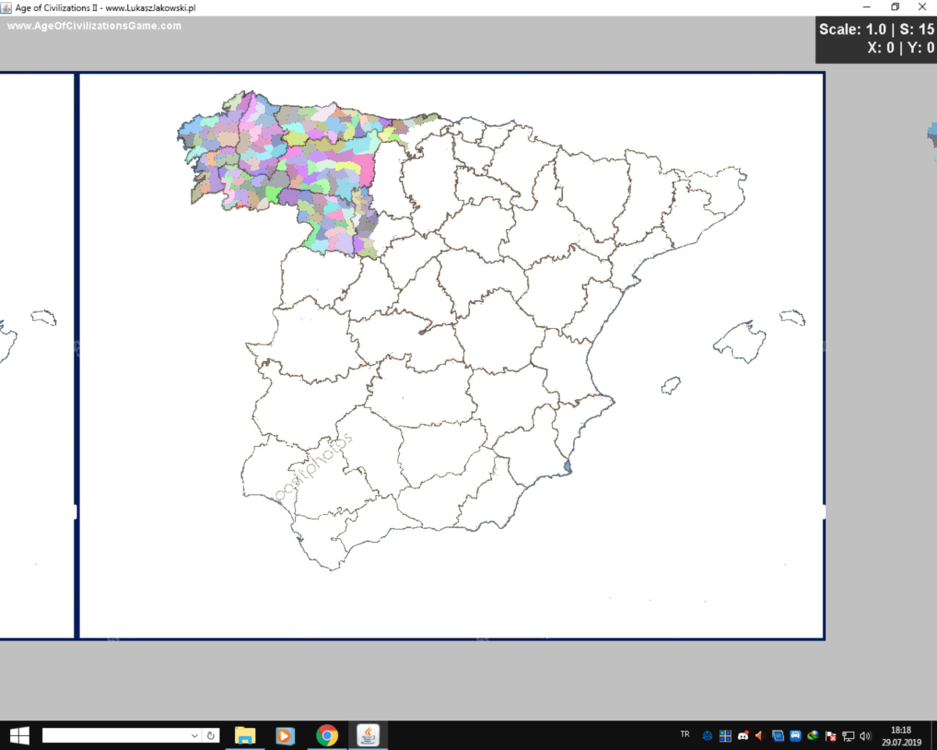The image size is (937, 750).
Task: Click the Ibiza island outline on map
Action: point(670,385)
